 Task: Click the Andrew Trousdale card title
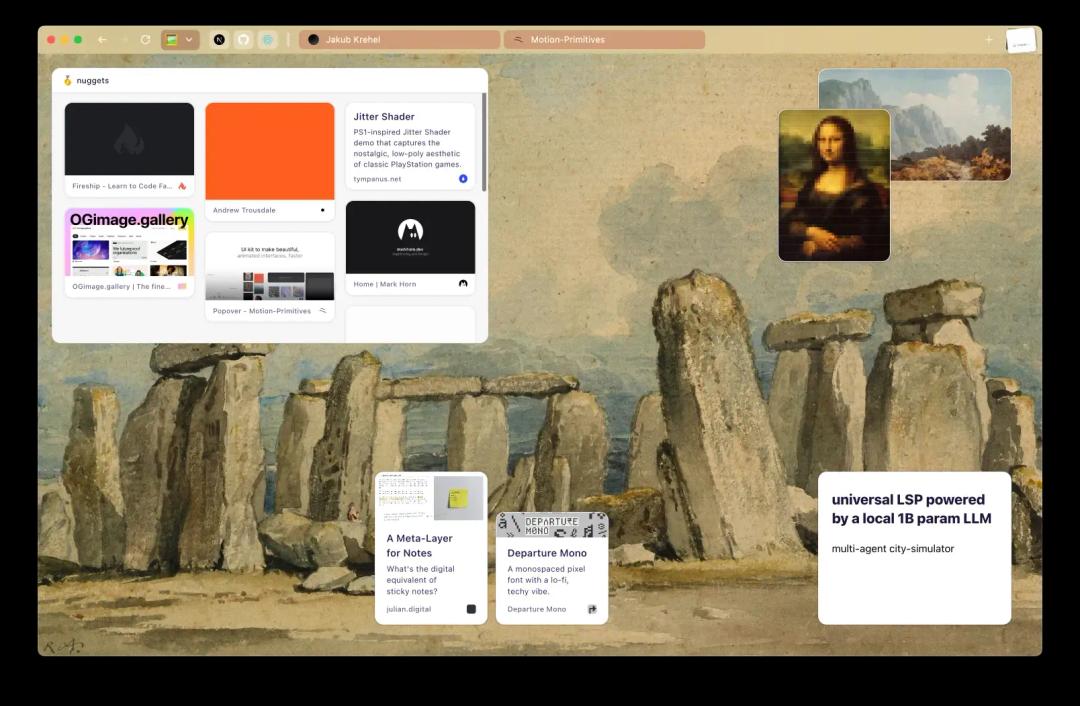click(x=244, y=210)
